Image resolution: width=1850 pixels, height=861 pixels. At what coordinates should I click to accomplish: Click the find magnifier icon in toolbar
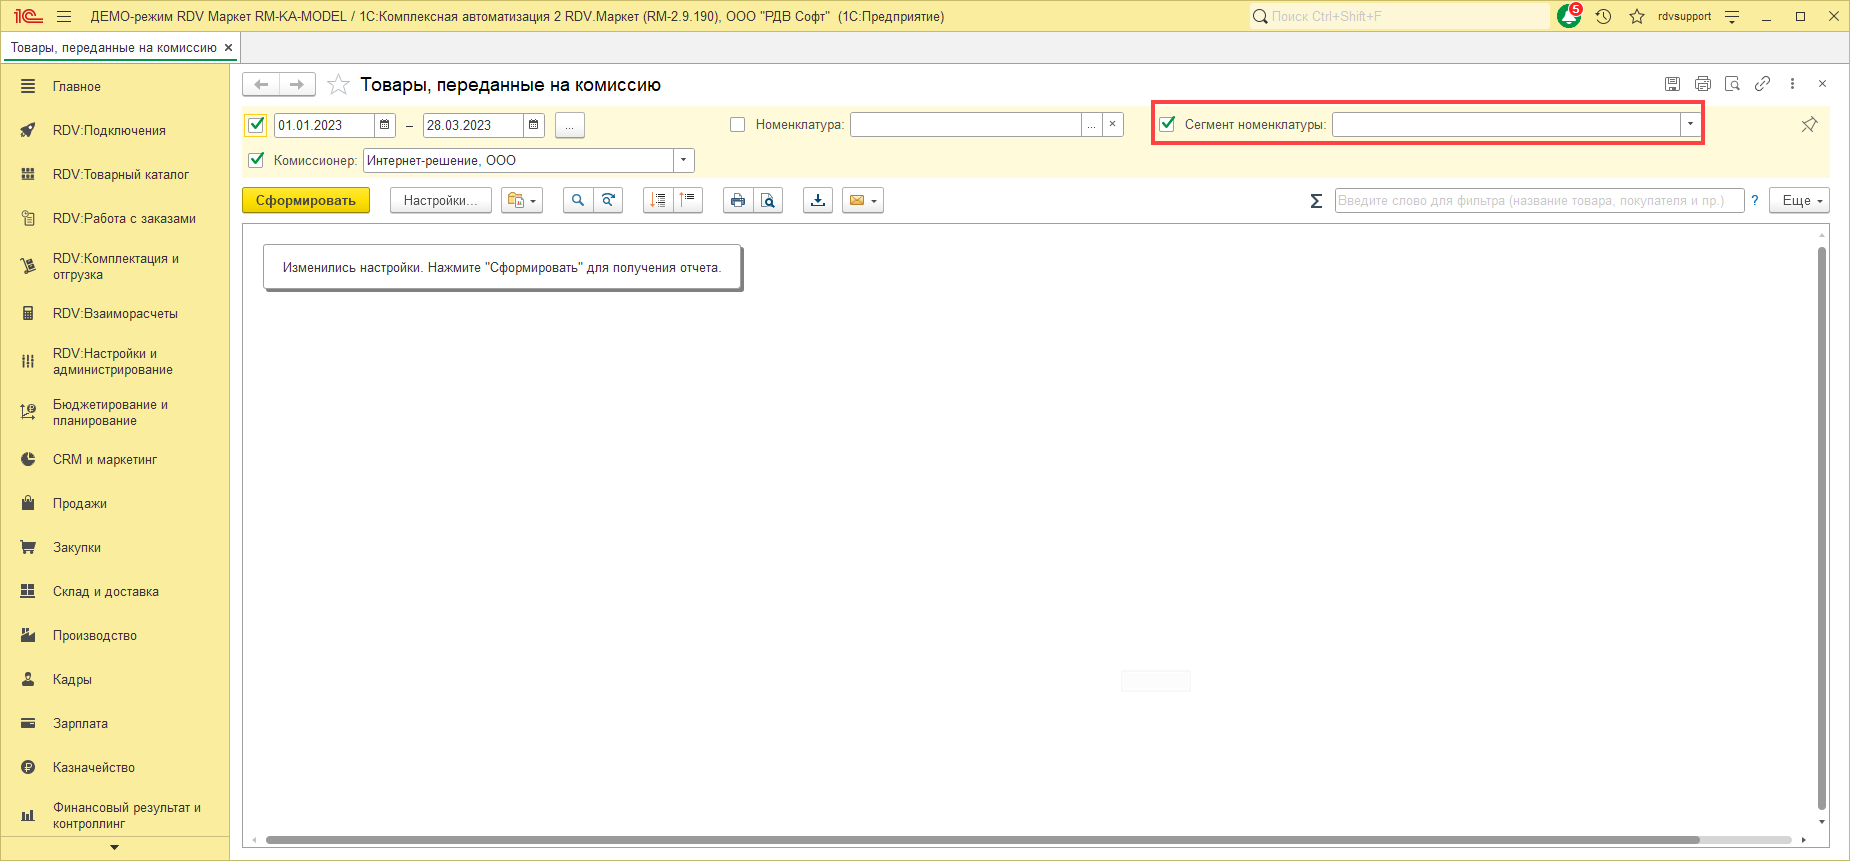578,201
